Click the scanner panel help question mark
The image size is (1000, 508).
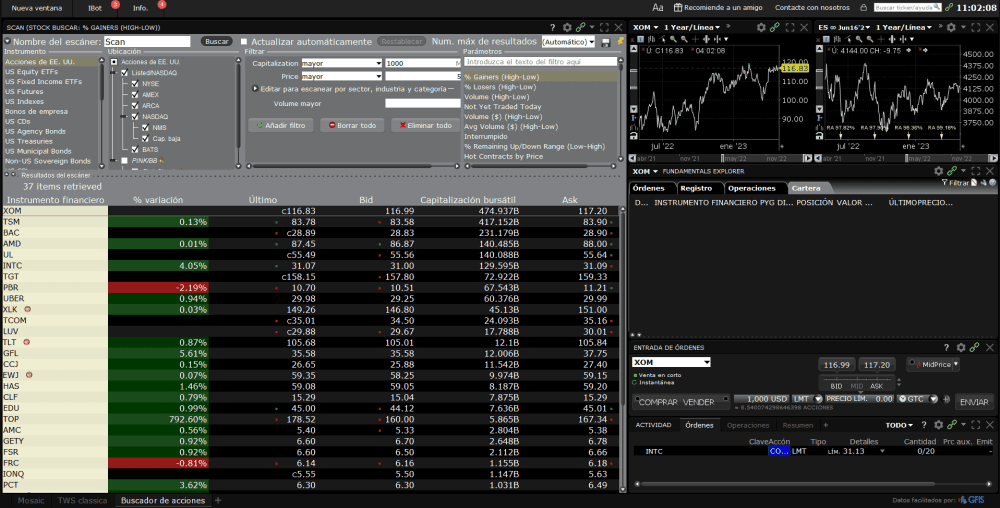click(553, 27)
